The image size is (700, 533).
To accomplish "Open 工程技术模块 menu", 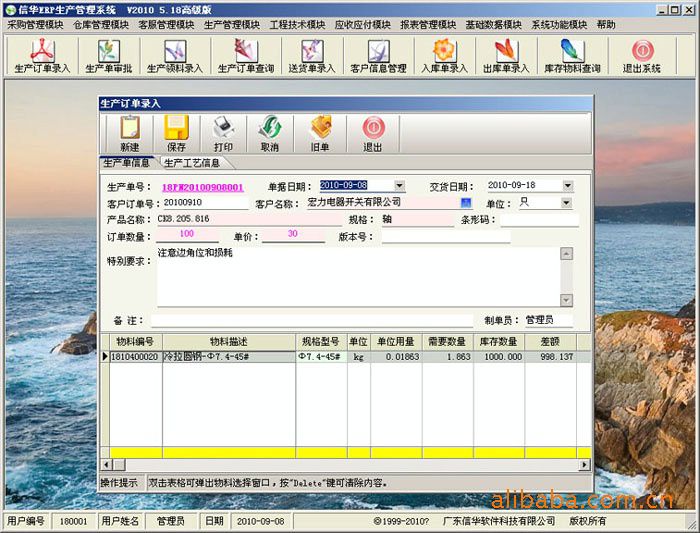I will tap(297, 25).
